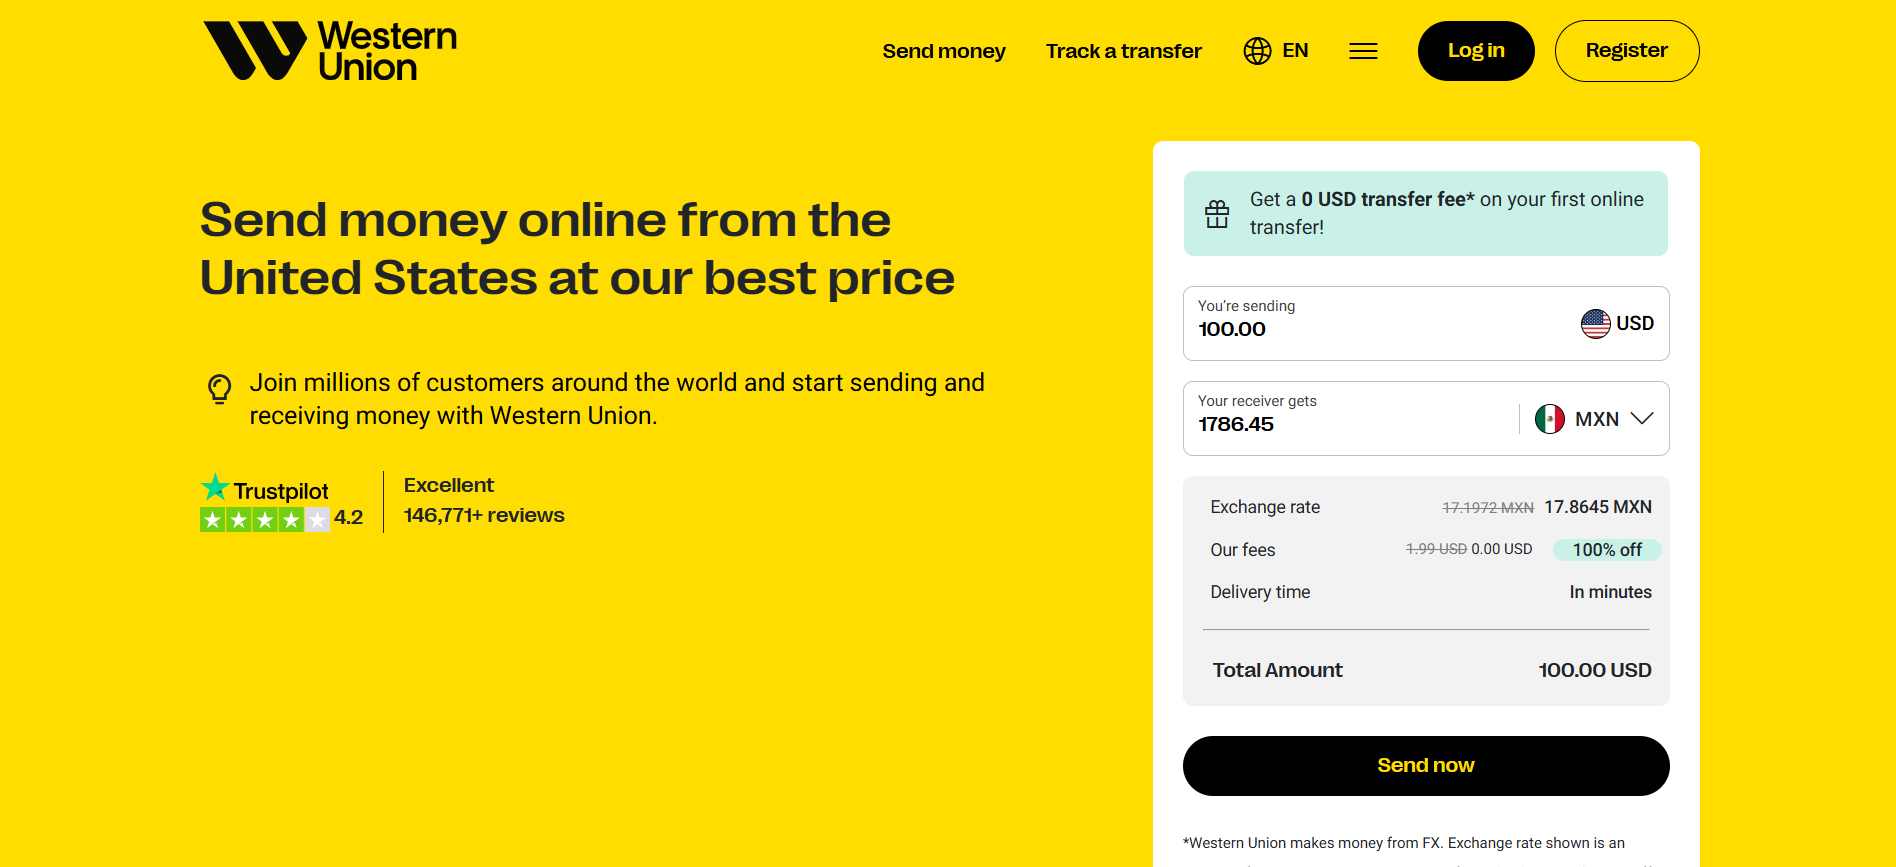Screen dimensions: 1896x867
Task: Click the gift icon in the promo banner
Action: 1217,213
